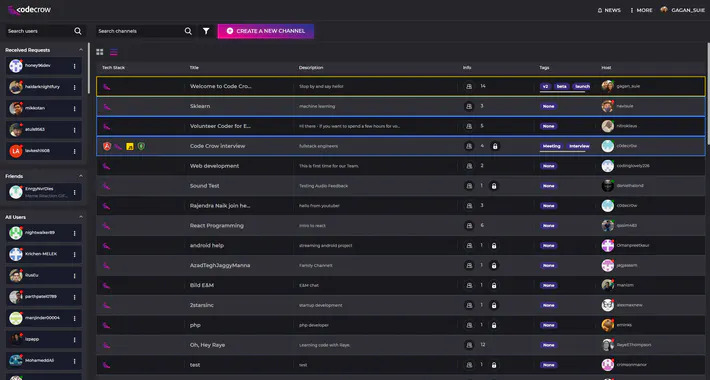Click the Meeting tag
This screenshot has height=380, width=710.
552,146
